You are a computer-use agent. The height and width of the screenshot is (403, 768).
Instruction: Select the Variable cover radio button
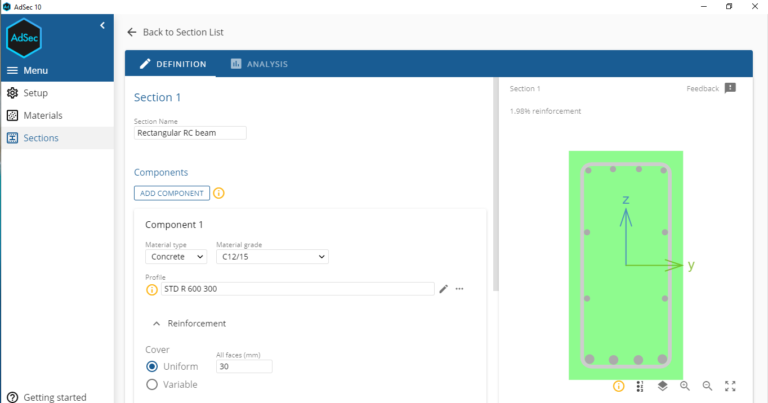pyautogui.click(x=152, y=384)
